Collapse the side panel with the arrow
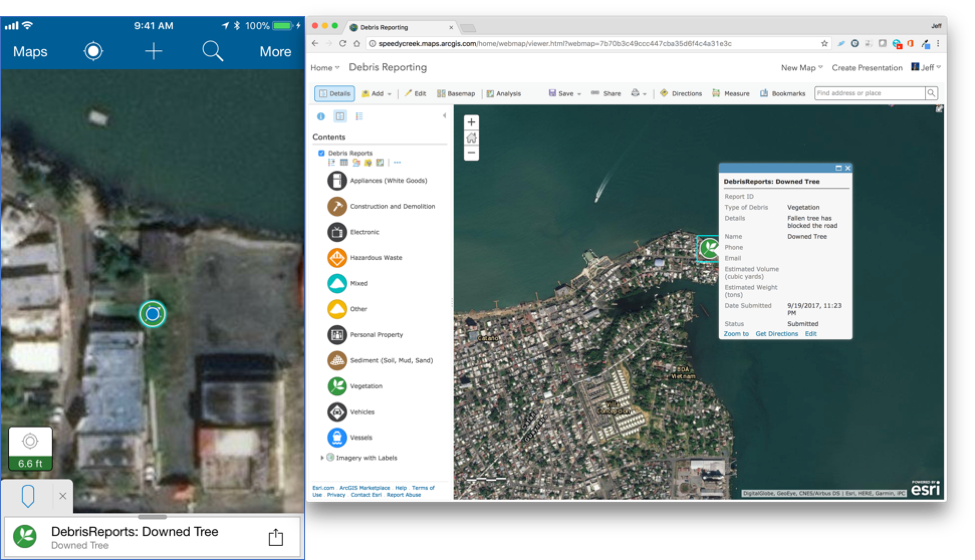 point(444,116)
